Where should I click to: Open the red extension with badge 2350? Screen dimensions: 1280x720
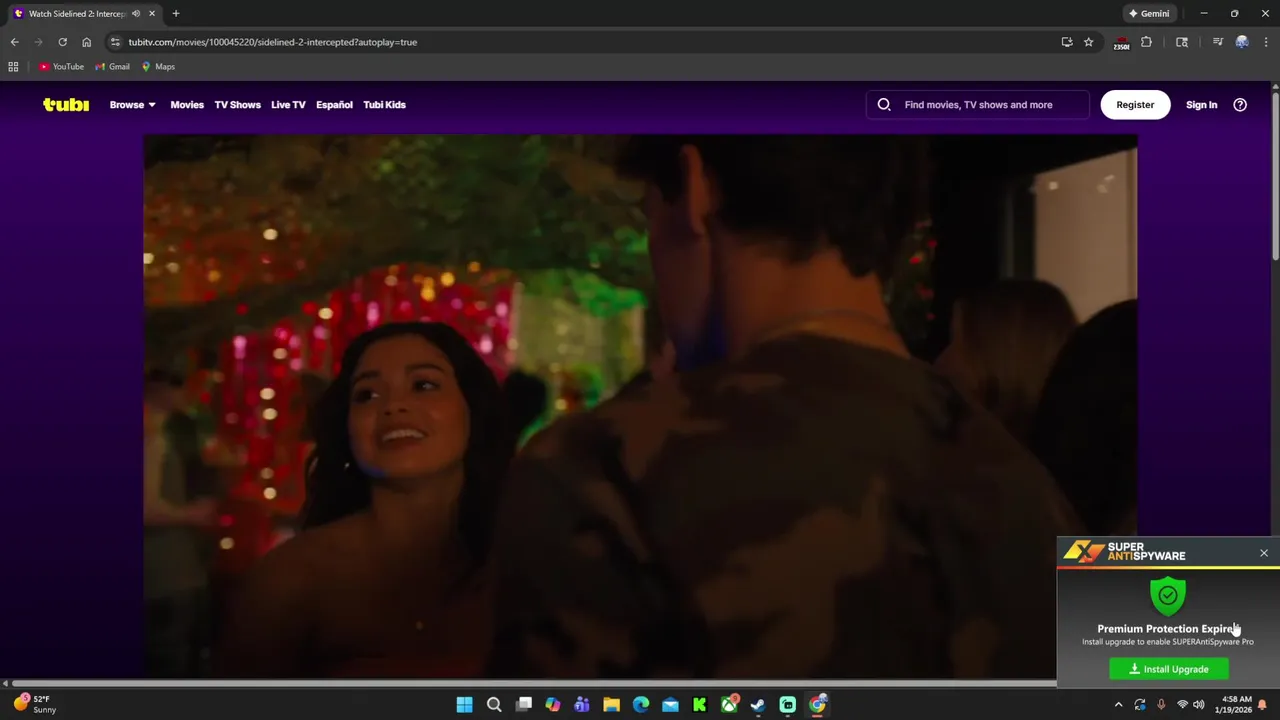[1122, 42]
